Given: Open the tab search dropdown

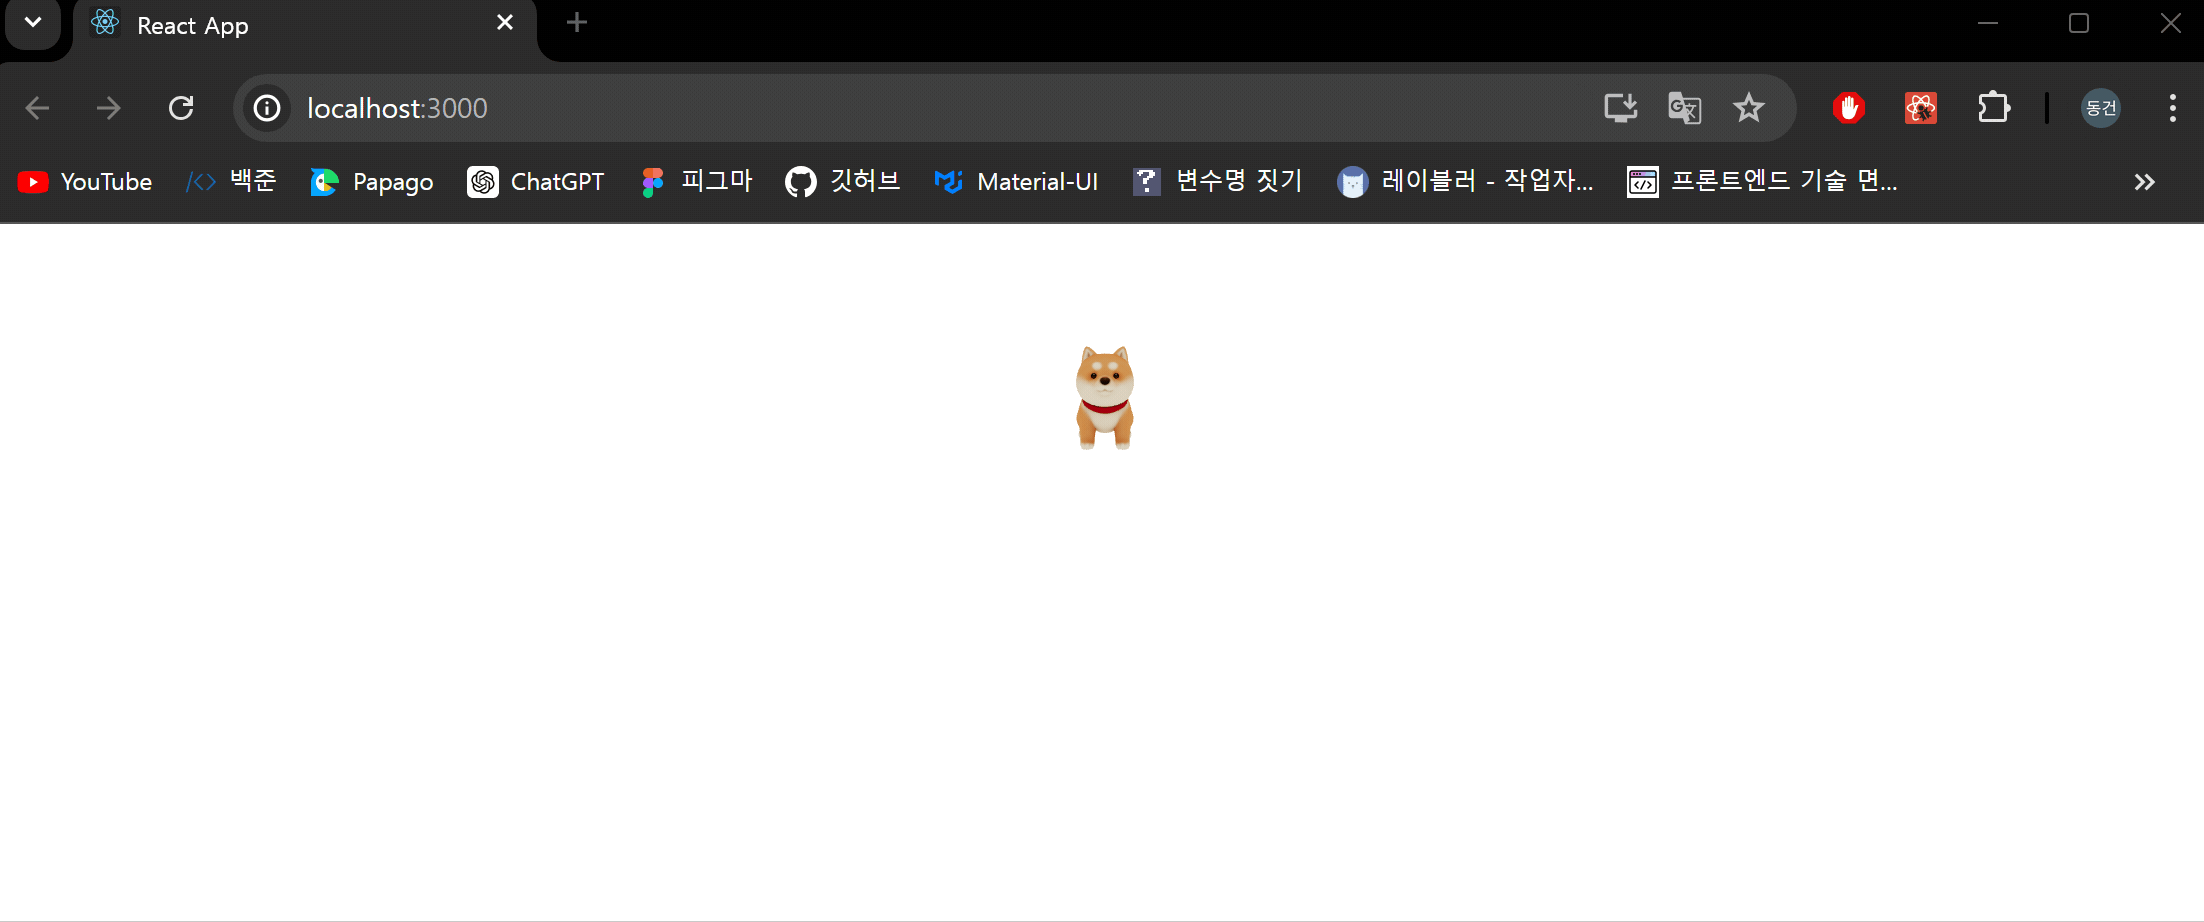Looking at the screenshot, I should [33, 23].
